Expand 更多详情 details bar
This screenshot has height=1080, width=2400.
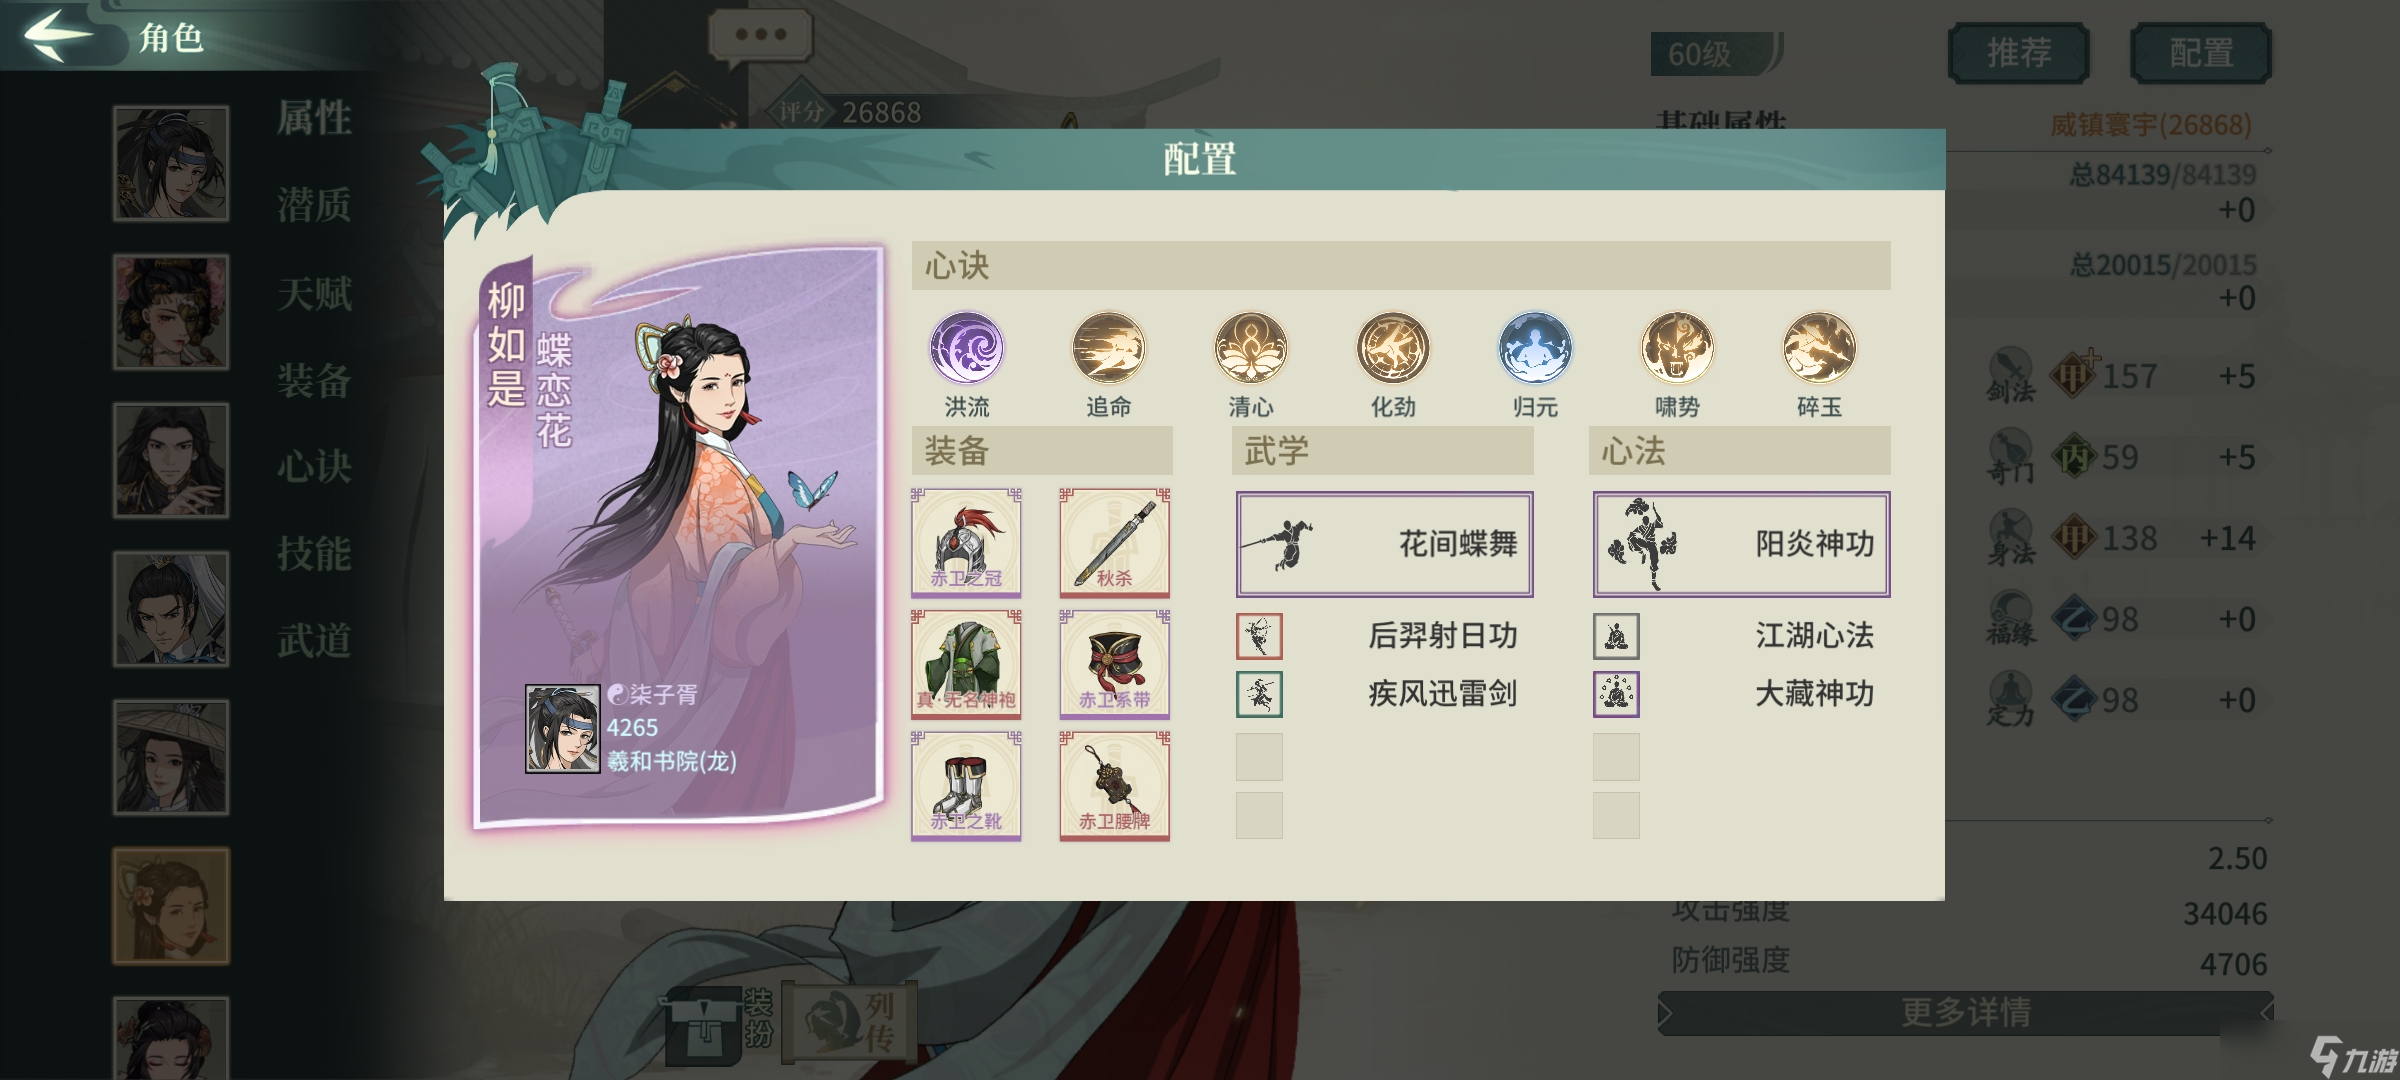1965,1013
